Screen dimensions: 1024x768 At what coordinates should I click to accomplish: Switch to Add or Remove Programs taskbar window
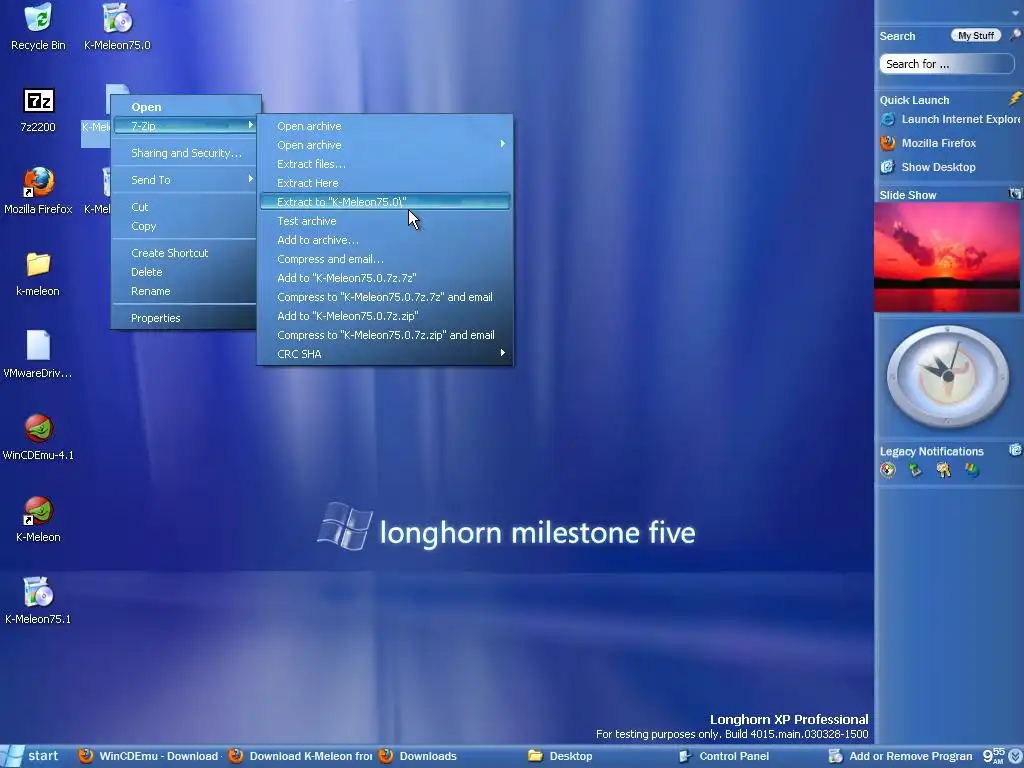tap(901, 756)
